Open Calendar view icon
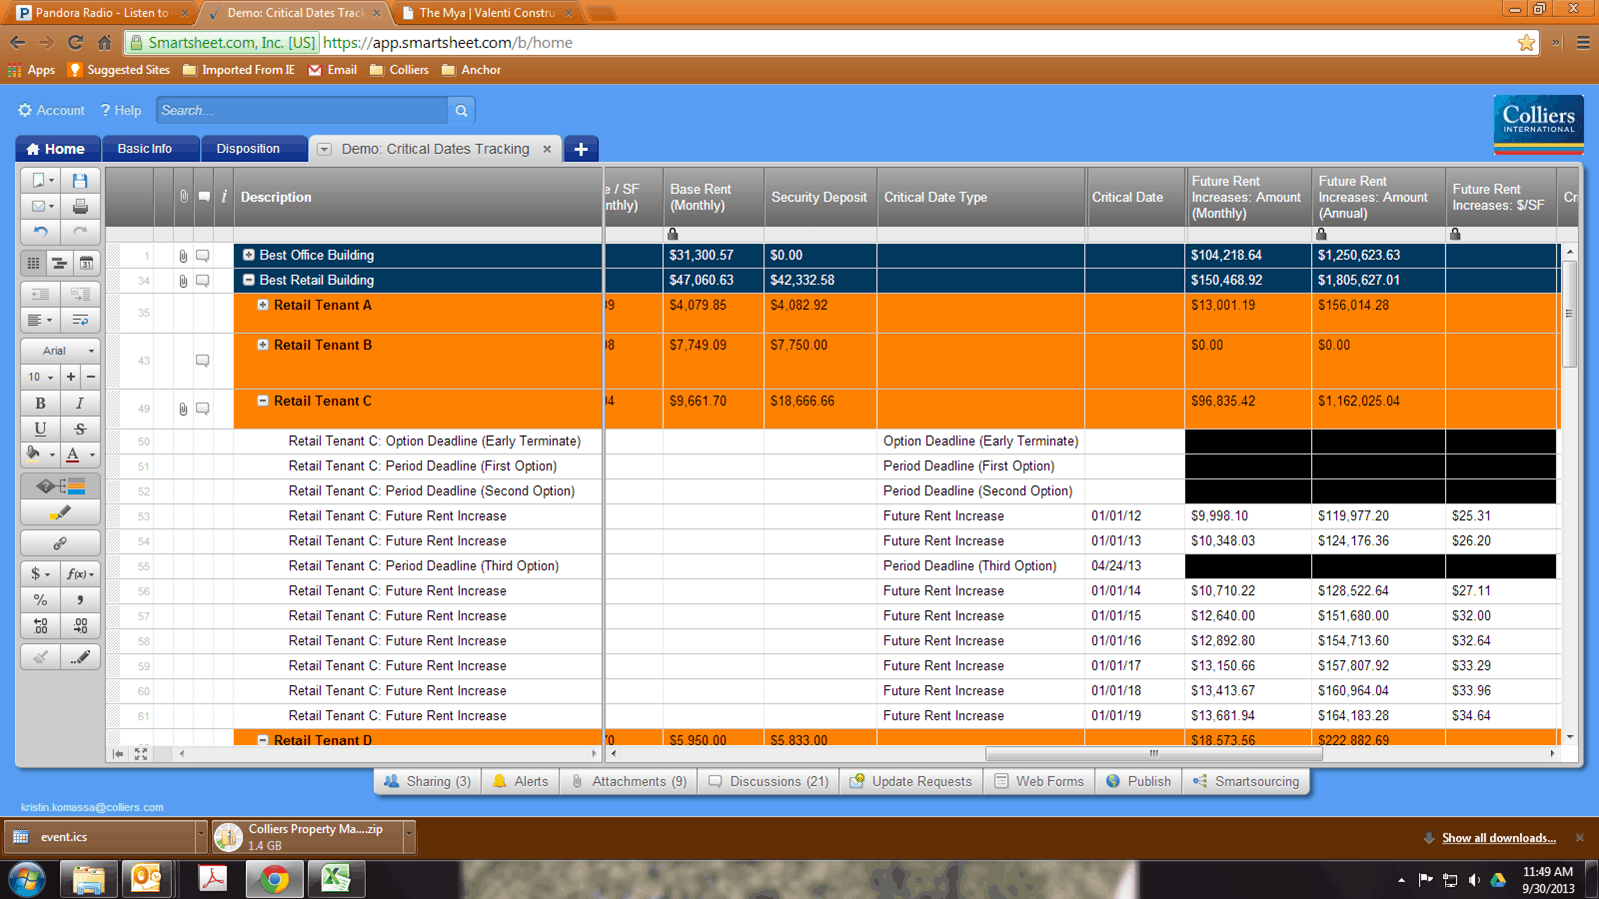Screen dimensions: 1599x899 [x=86, y=264]
